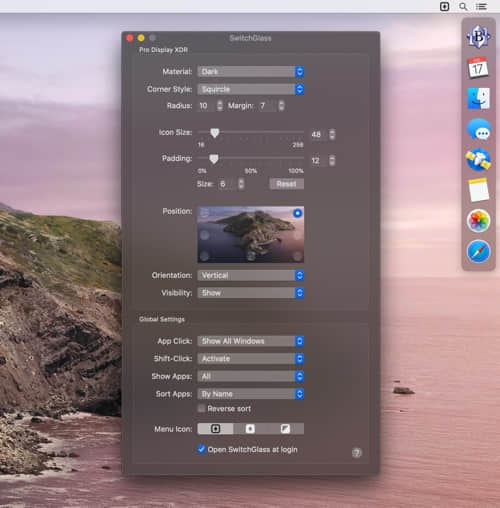Open Messages from the vertical dock
Screen dimensions: 500x508
pyautogui.click(x=478, y=129)
